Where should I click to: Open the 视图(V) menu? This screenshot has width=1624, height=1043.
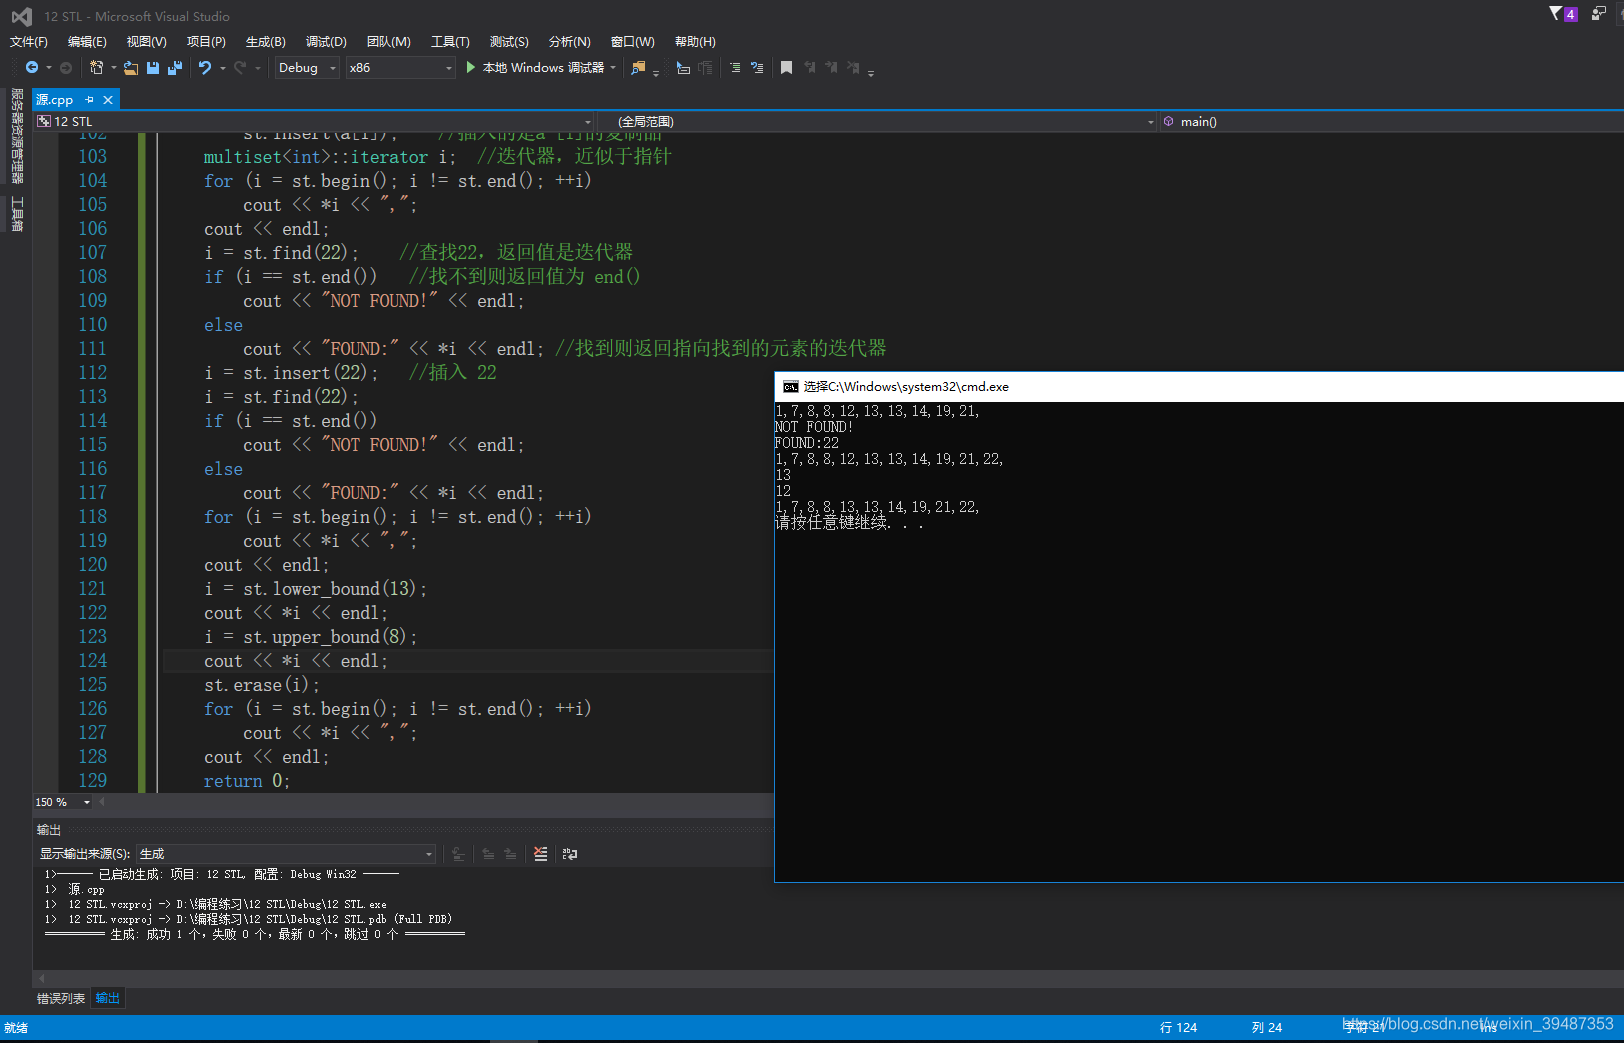pyautogui.click(x=146, y=41)
